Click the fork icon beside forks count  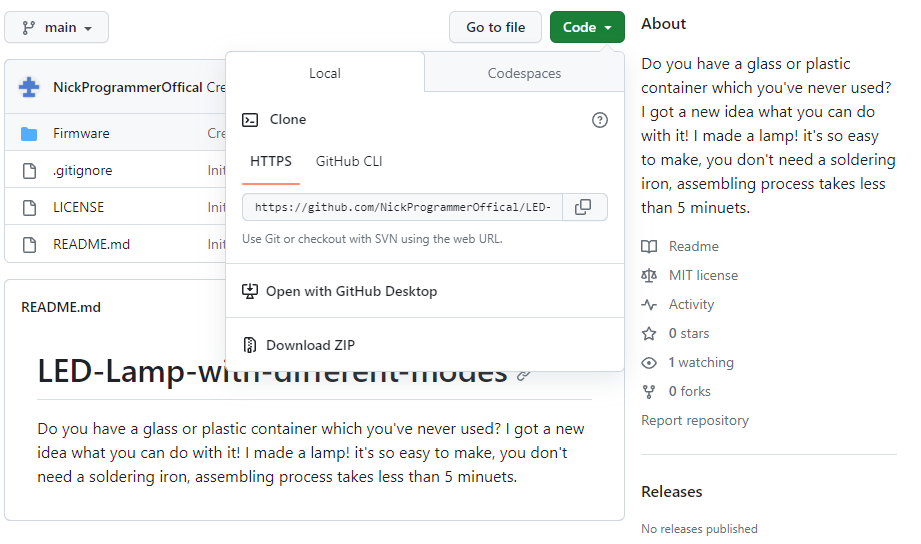[649, 392]
